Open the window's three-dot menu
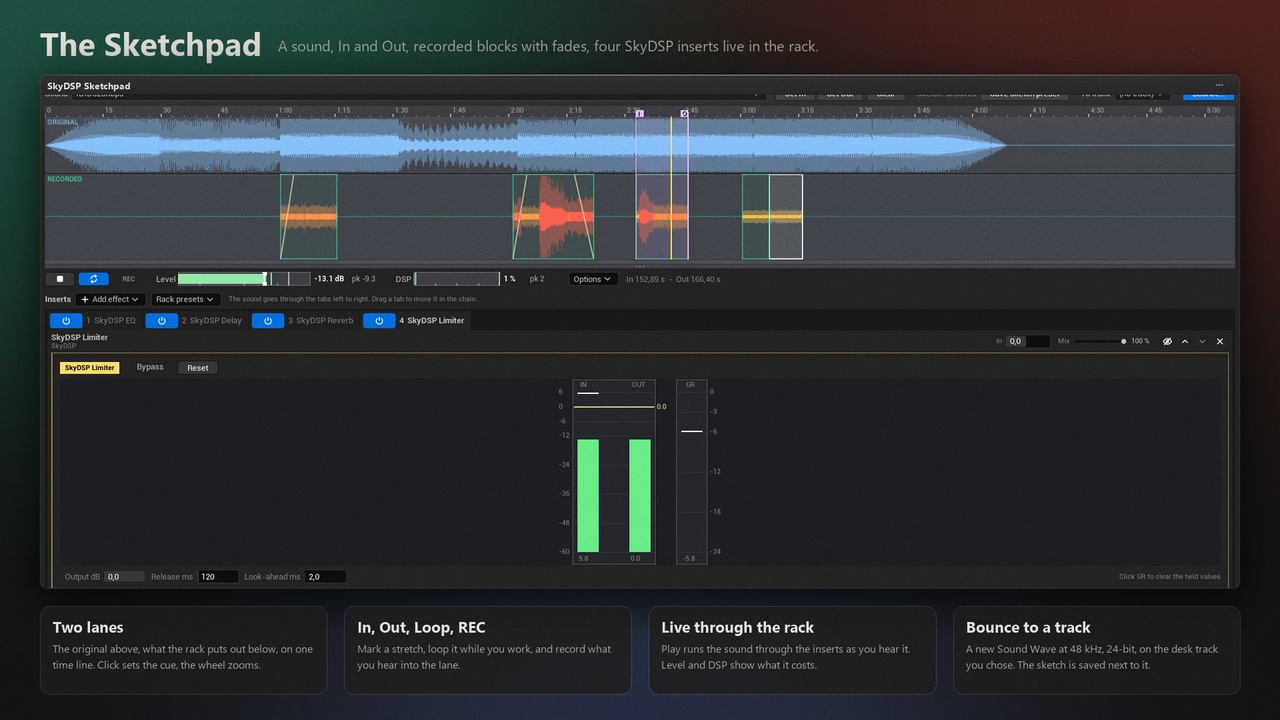 click(1219, 85)
